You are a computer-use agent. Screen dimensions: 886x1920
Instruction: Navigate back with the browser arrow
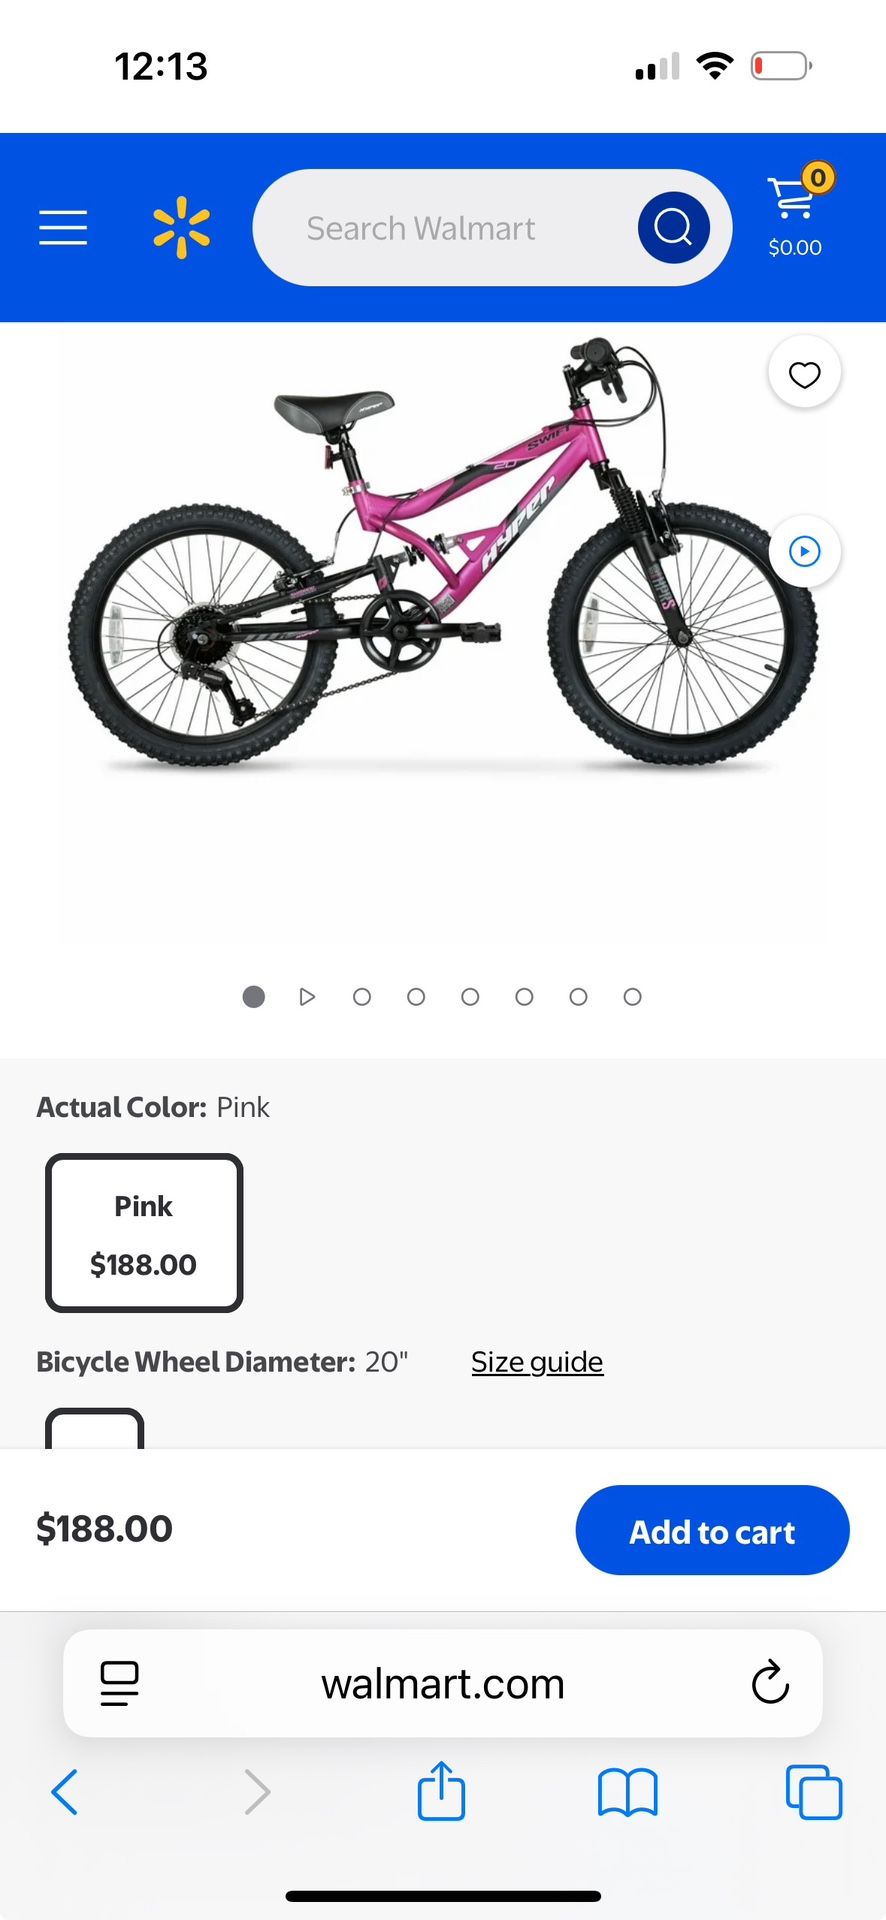pos(64,1792)
